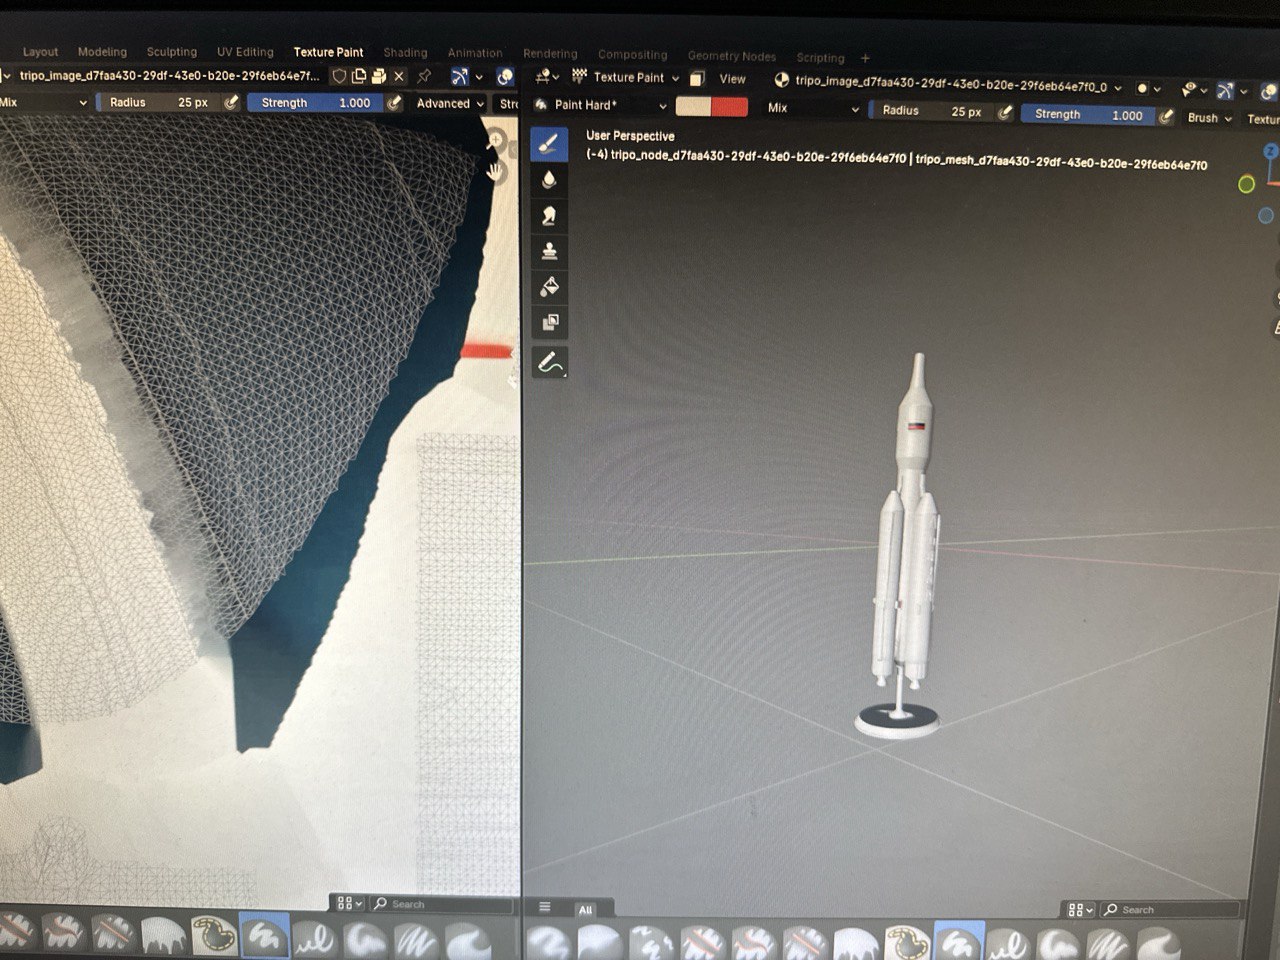Image resolution: width=1280 pixels, height=960 pixels.
Task: Switch to the UV Editing workspace tab
Action: pyautogui.click(x=245, y=52)
